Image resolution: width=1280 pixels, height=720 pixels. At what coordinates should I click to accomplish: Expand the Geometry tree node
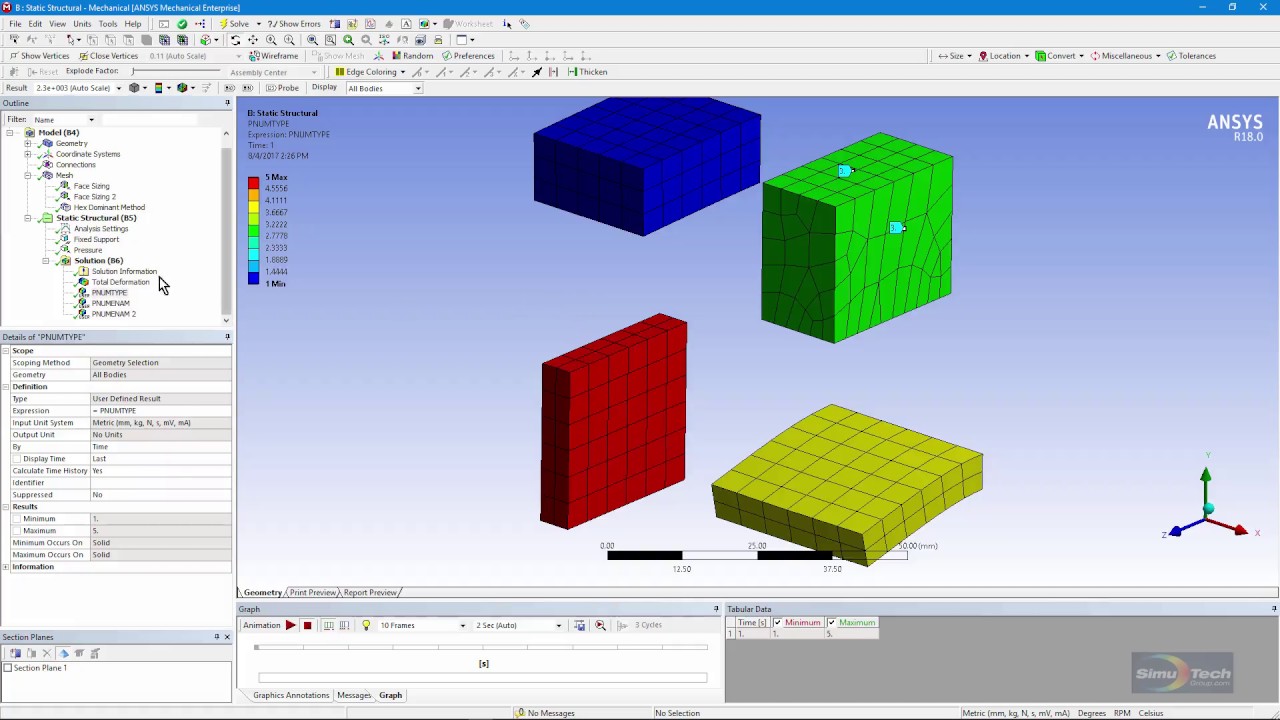pyautogui.click(x=28, y=143)
